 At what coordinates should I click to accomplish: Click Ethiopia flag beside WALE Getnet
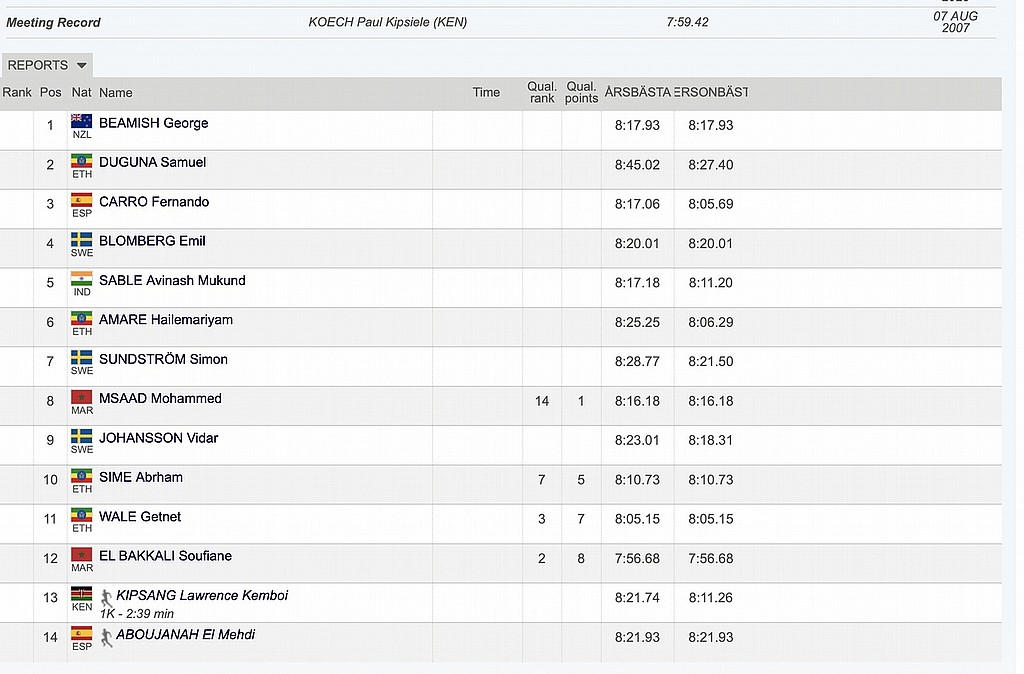coord(82,515)
